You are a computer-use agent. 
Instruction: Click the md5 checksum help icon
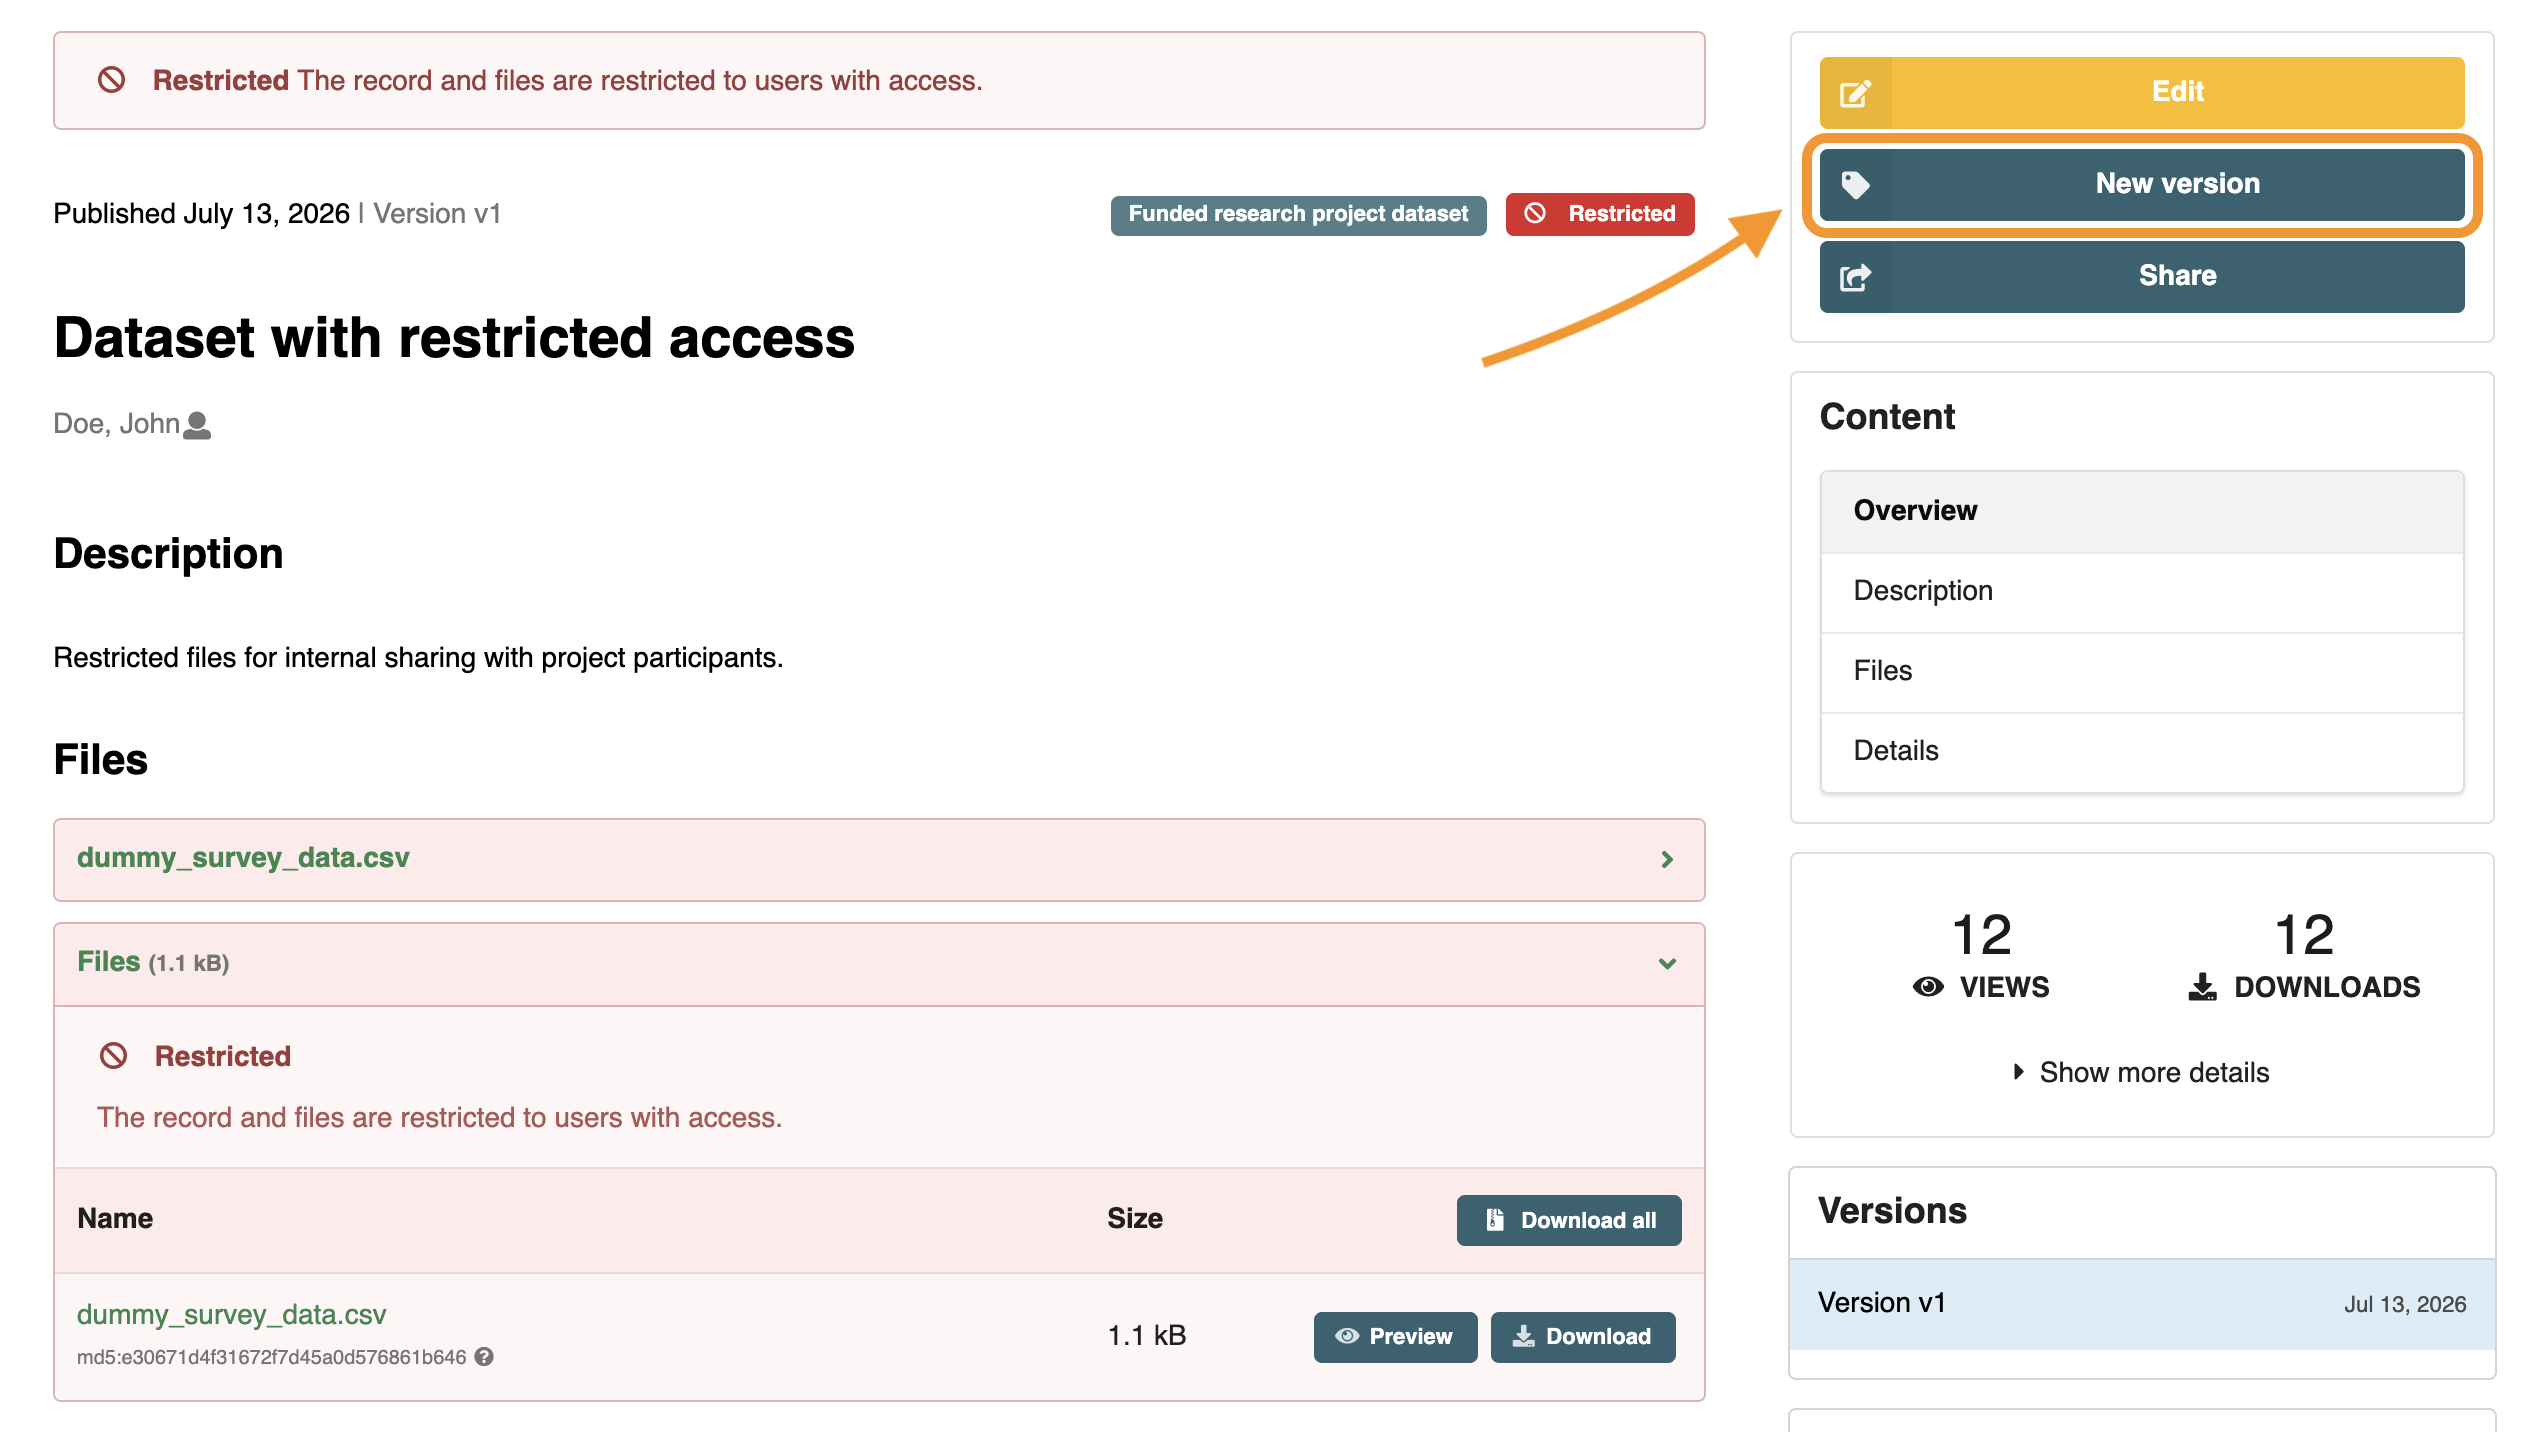point(484,1357)
